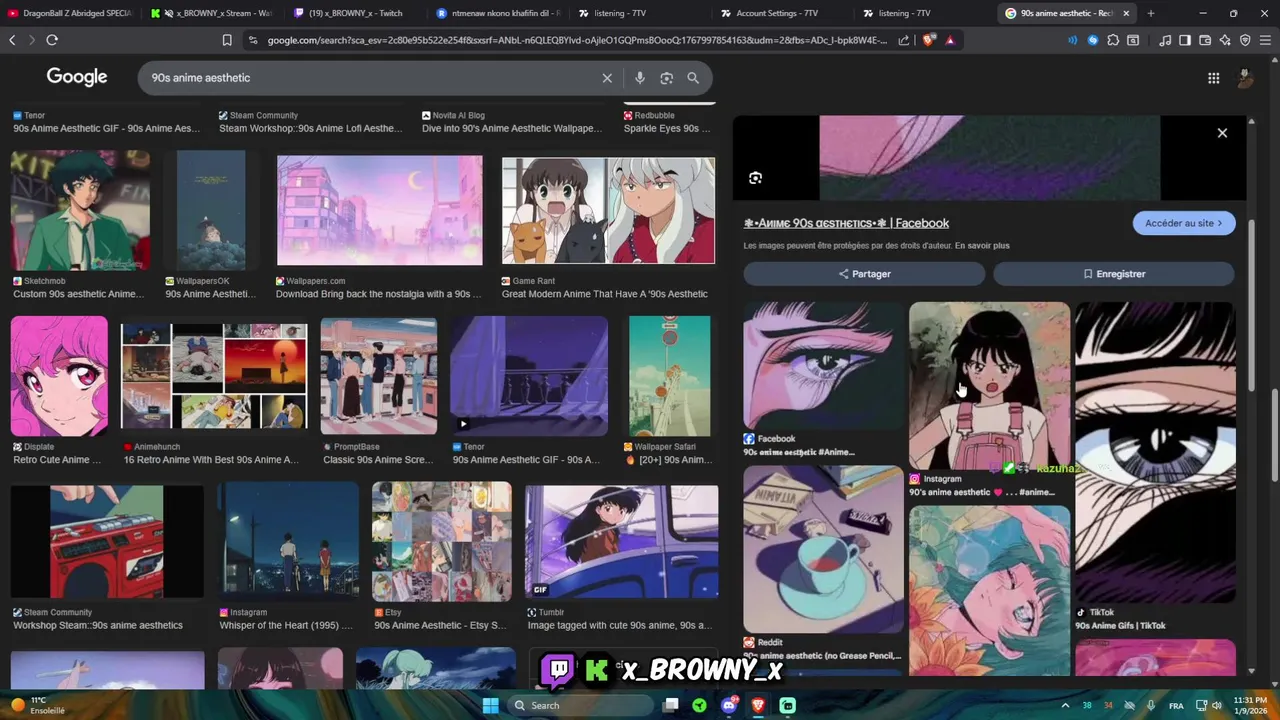Open the Whisper of the Heart thumbnail
The image size is (1280, 720).
click(x=289, y=540)
